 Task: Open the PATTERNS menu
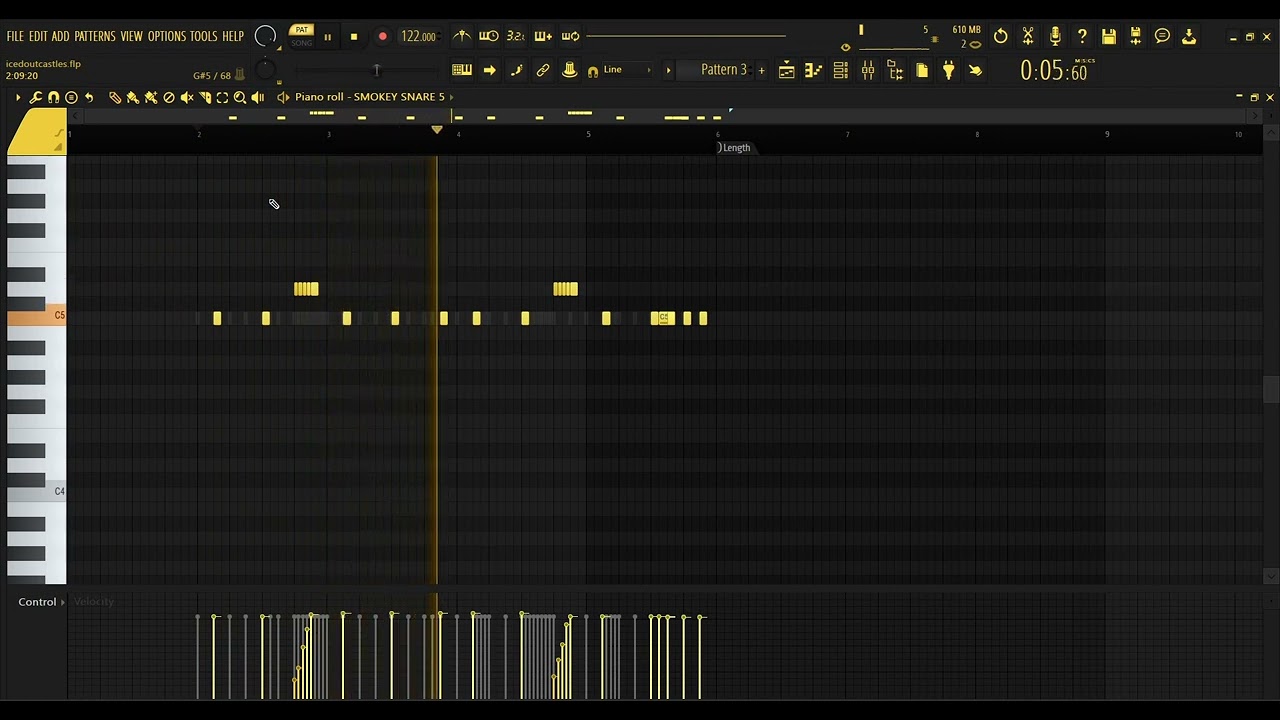[x=95, y=36]
